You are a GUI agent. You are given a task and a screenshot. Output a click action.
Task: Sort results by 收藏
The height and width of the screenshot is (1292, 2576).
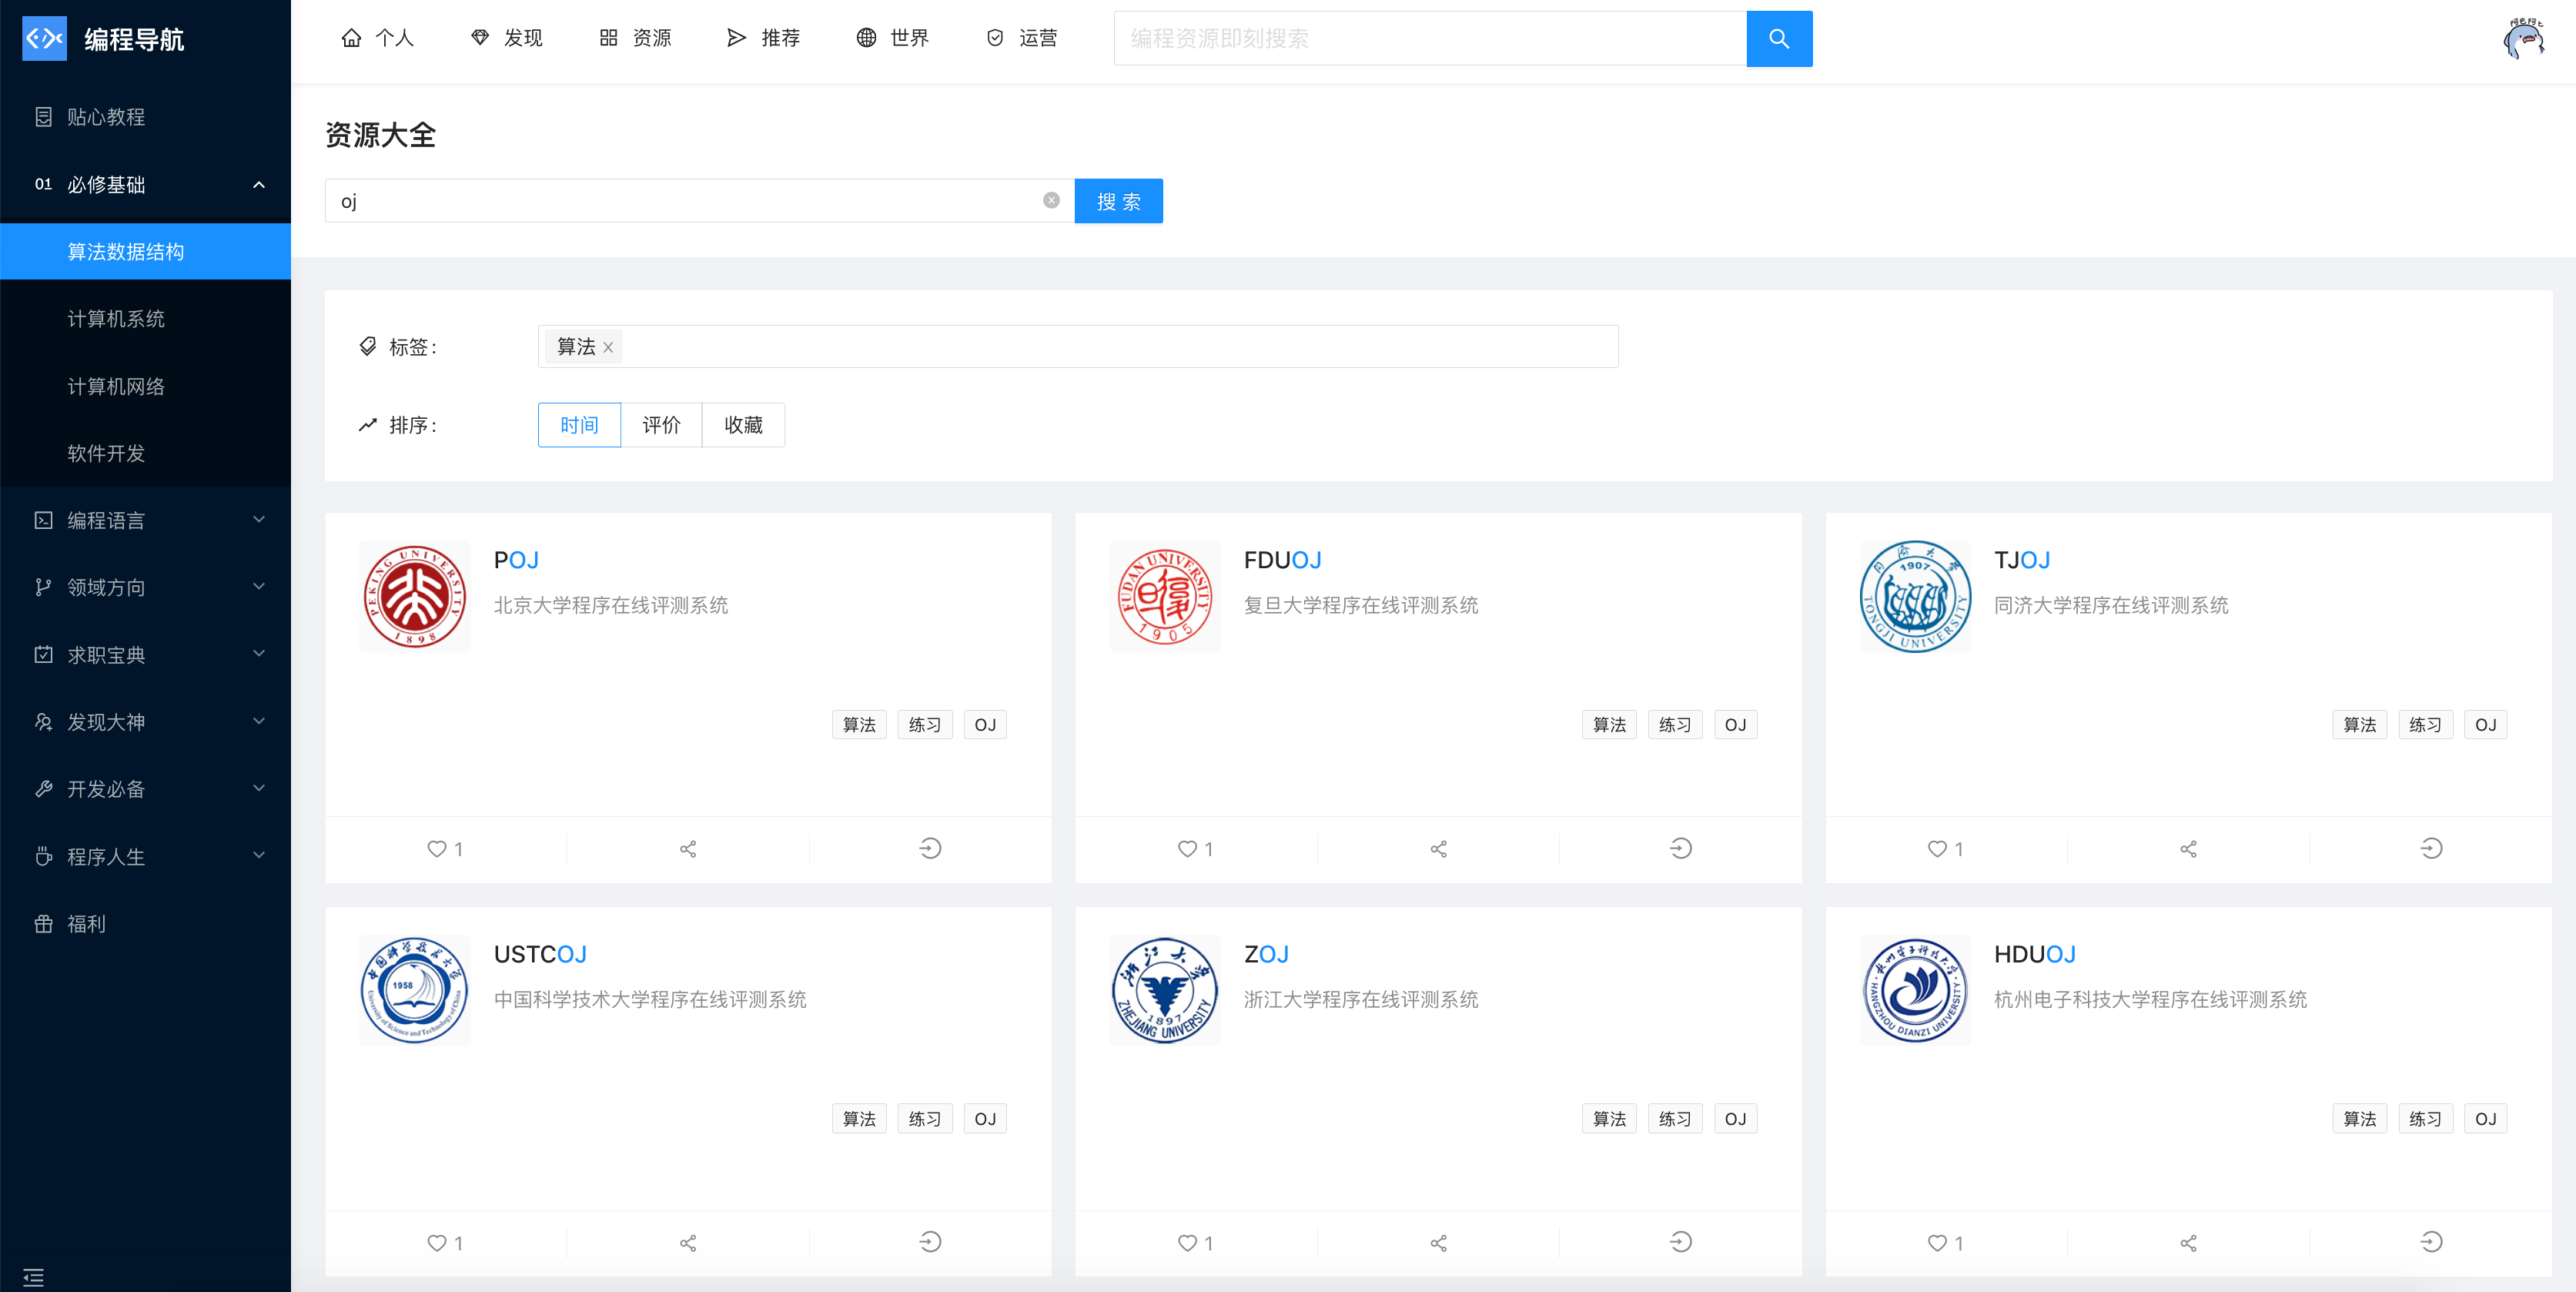[x=743, y=425]
